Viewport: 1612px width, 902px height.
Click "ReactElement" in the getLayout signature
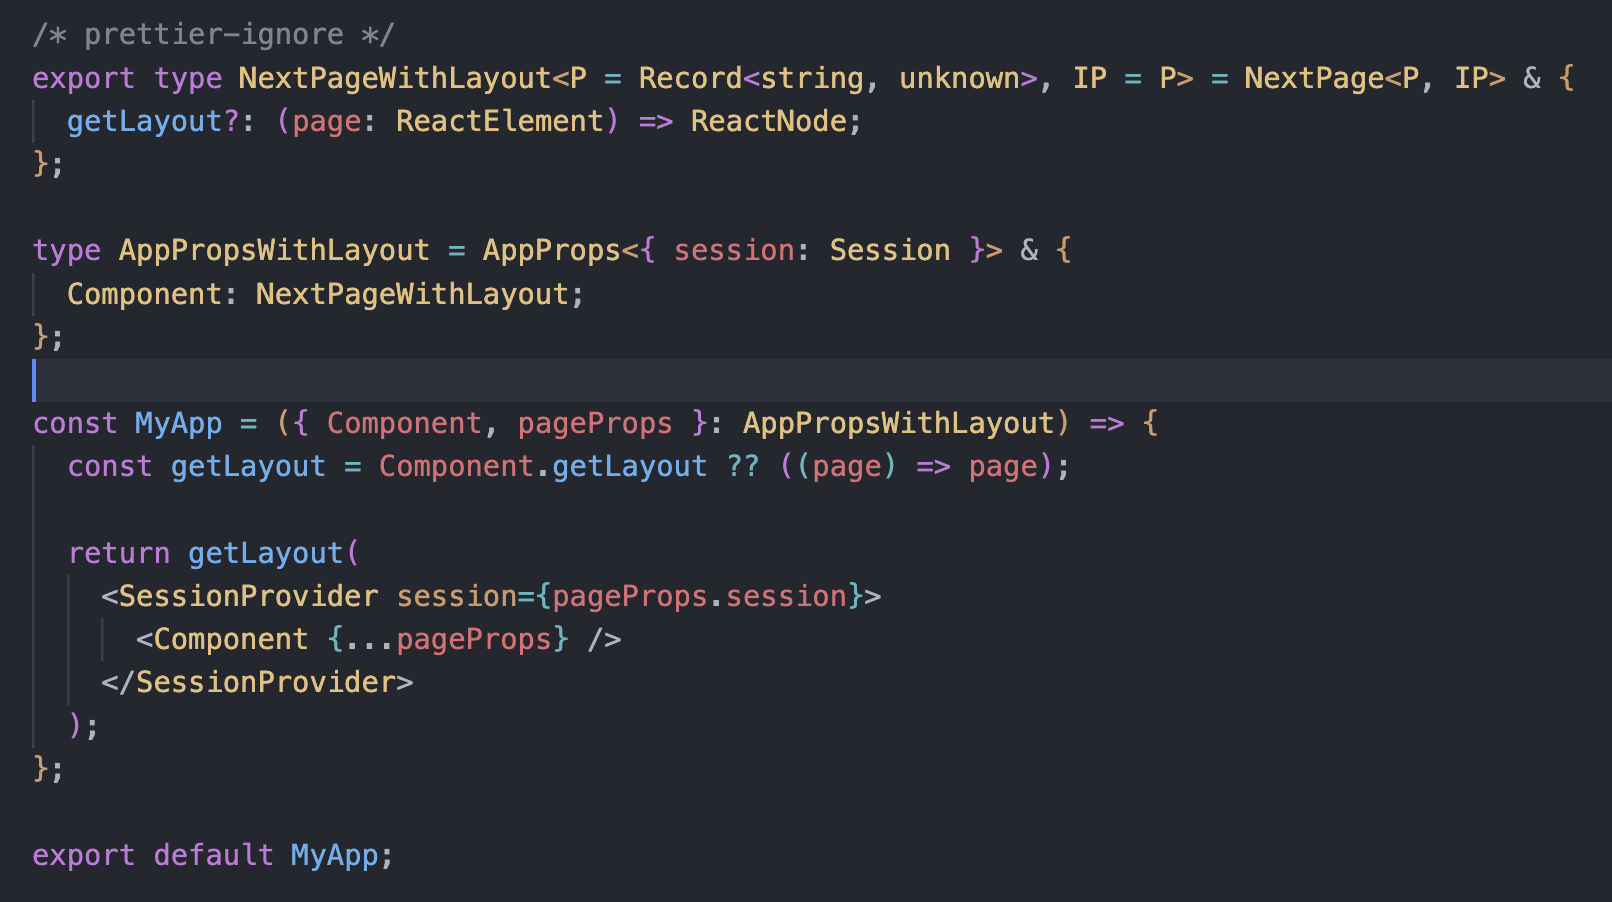(x=500, y=121)
